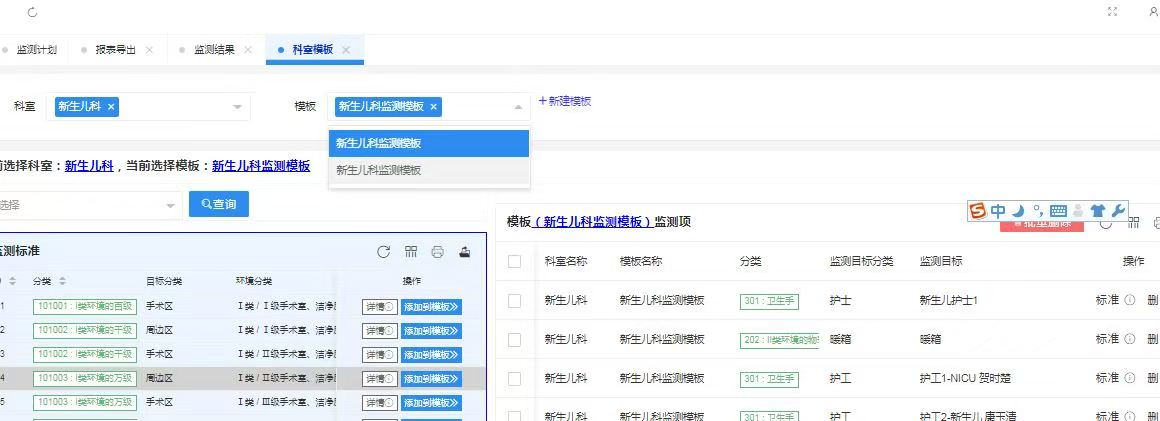The width and height of the screenshot is (1160, 421).
Task: Click the 查询 search button
Action: point(219,204)
